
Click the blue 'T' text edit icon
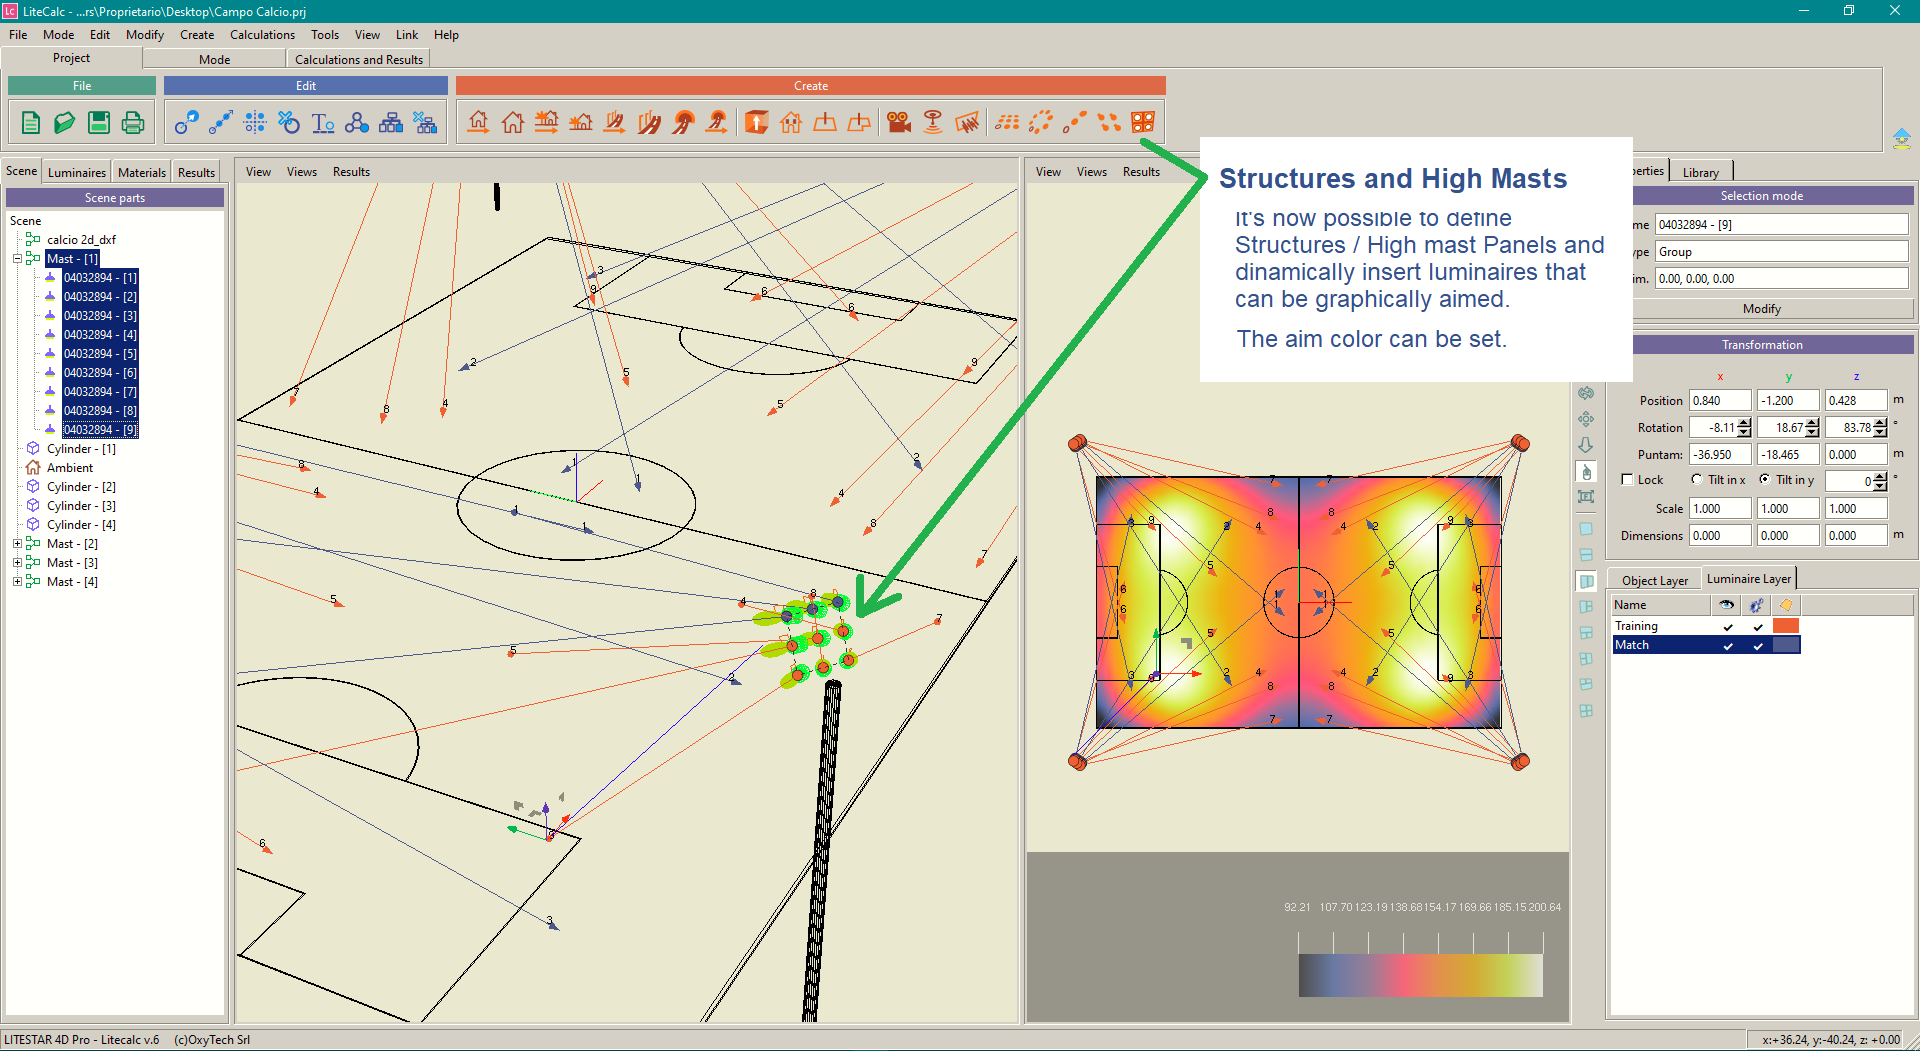click(x=323, y=123)
